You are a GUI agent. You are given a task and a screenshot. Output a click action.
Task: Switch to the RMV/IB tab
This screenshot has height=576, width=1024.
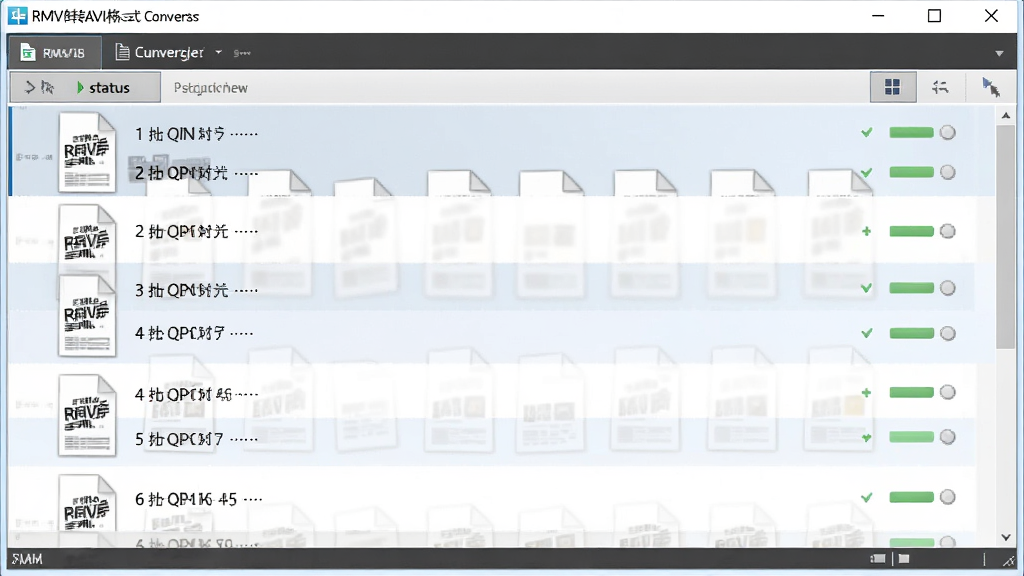(x=55, y=52)
